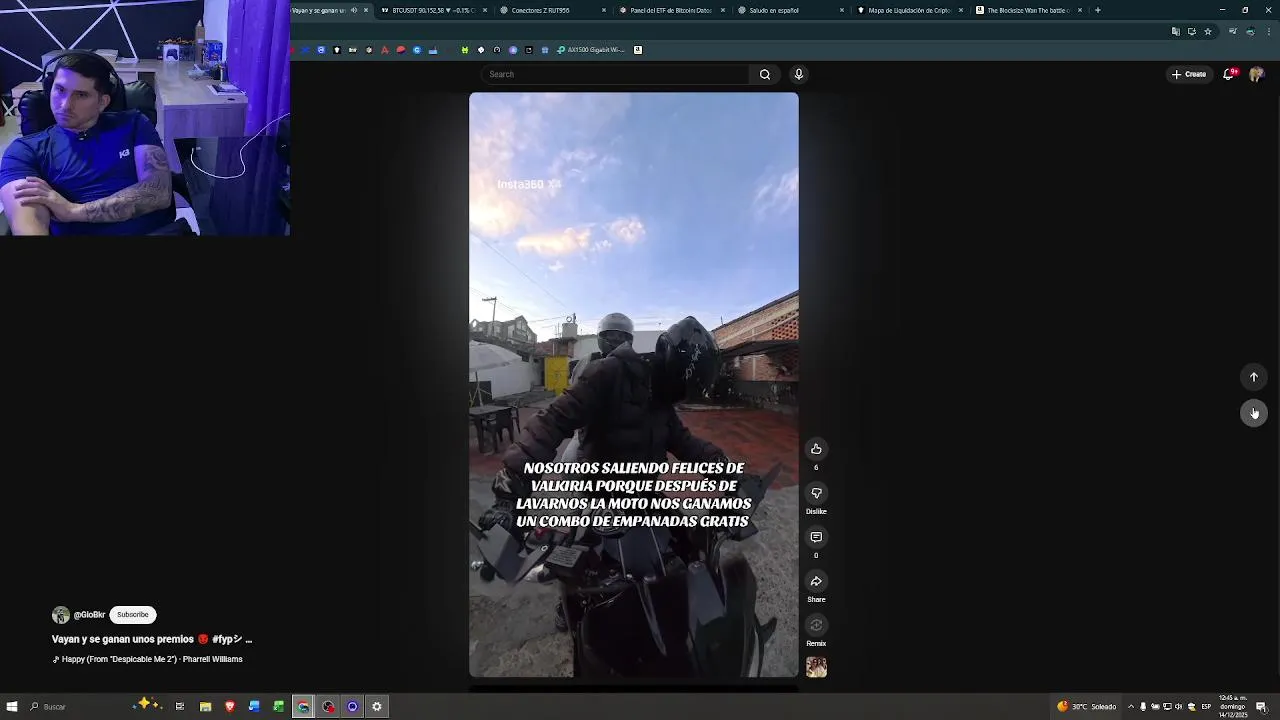Screen dimensions: 1280x720
Task: Open a new browser tab
Action: (1098, 10)
